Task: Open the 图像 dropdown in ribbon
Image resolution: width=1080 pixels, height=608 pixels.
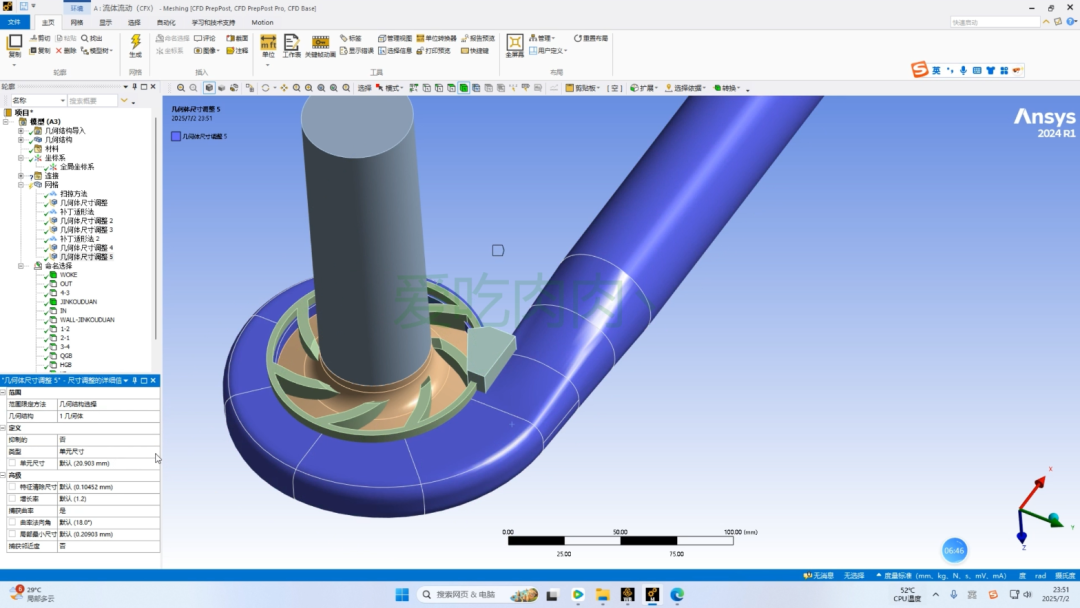Action: click(x=206, y=51)
